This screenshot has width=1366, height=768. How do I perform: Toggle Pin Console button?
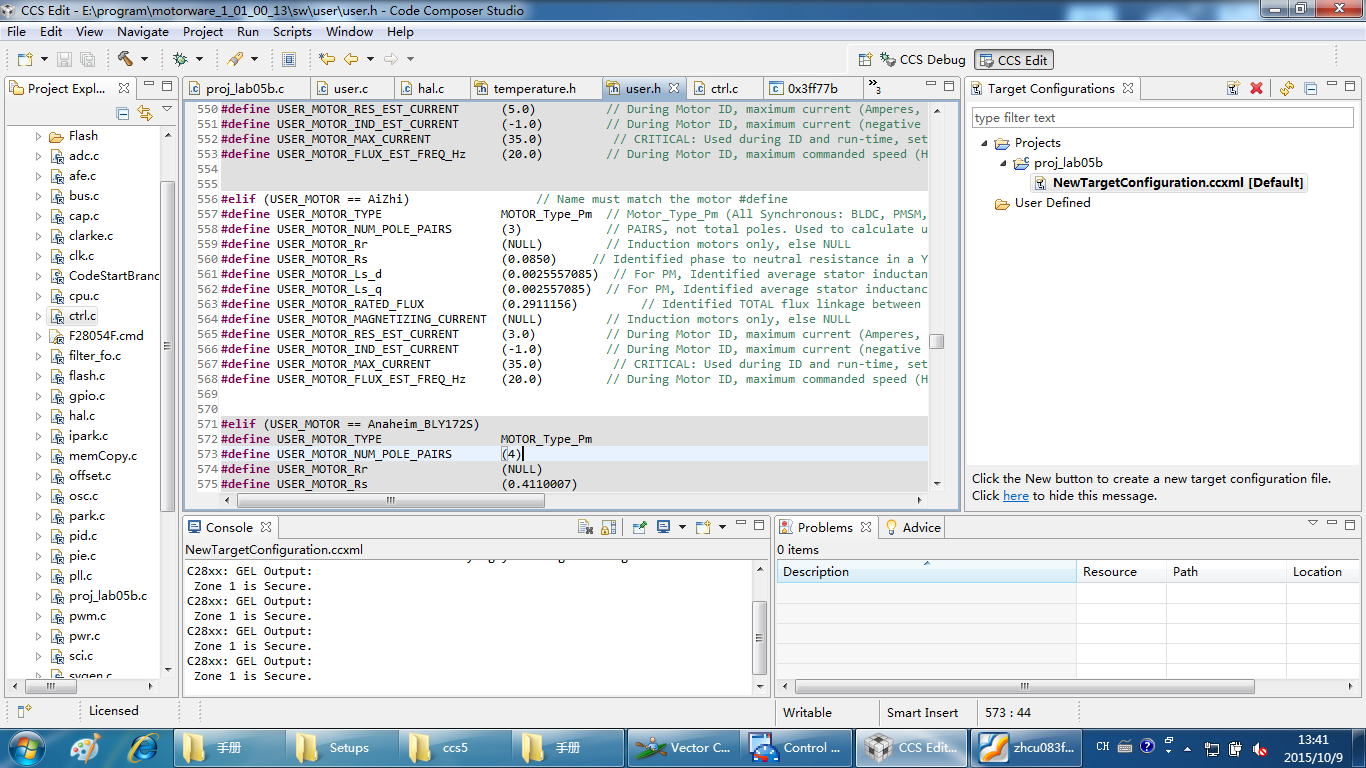(x=640, y=527)
